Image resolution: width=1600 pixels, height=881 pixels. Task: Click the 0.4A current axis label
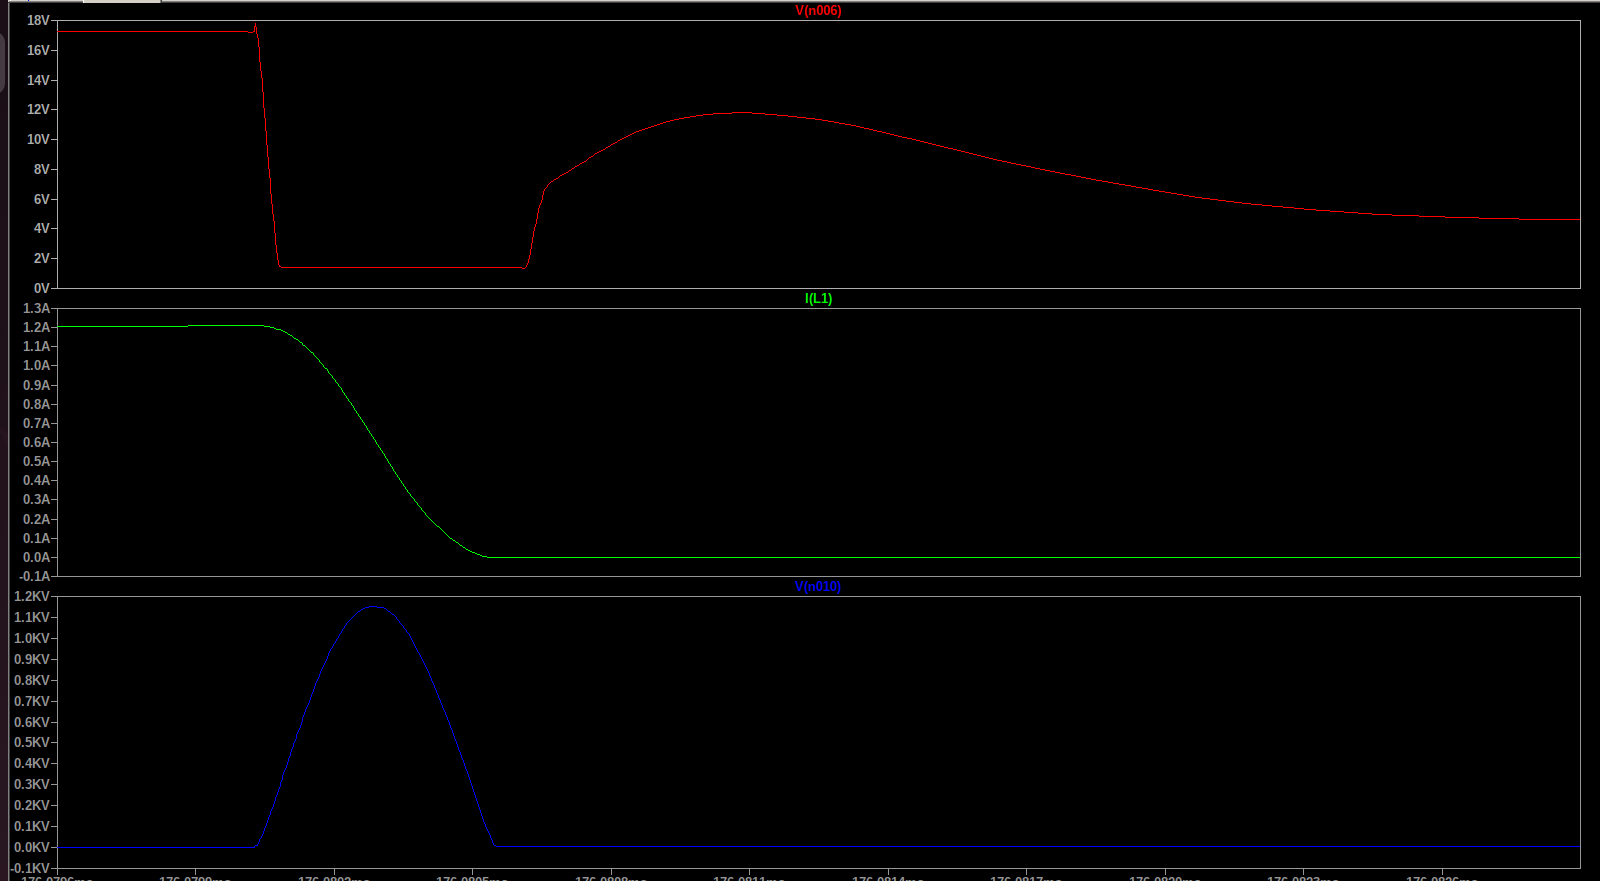(36, 480)
